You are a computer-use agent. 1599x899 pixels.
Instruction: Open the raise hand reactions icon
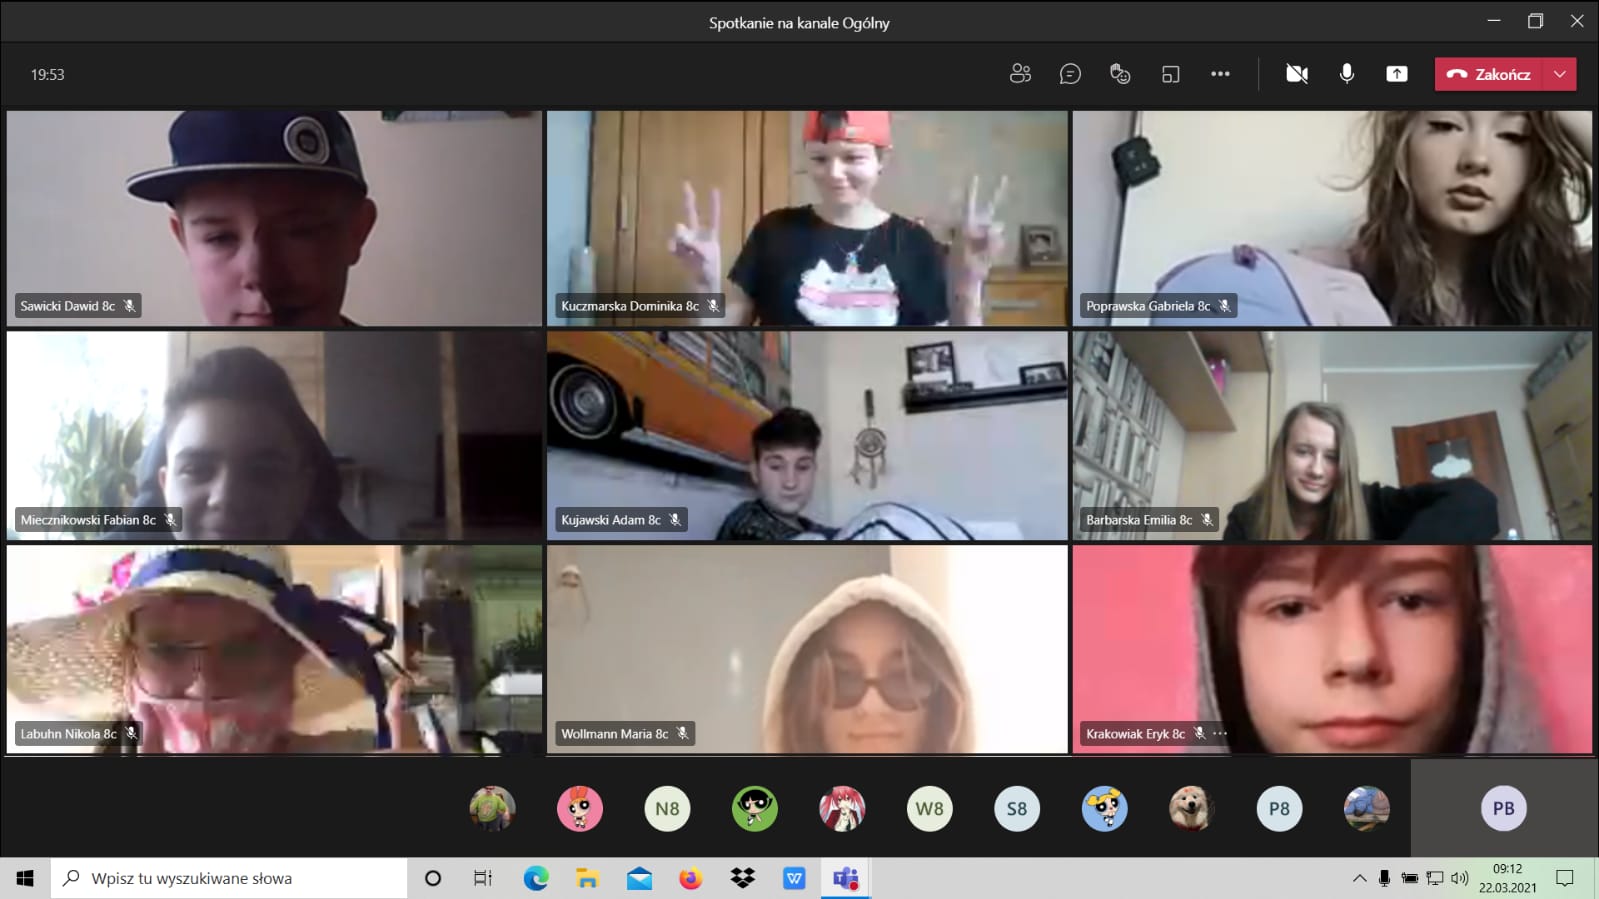[x=1120, y=74]
